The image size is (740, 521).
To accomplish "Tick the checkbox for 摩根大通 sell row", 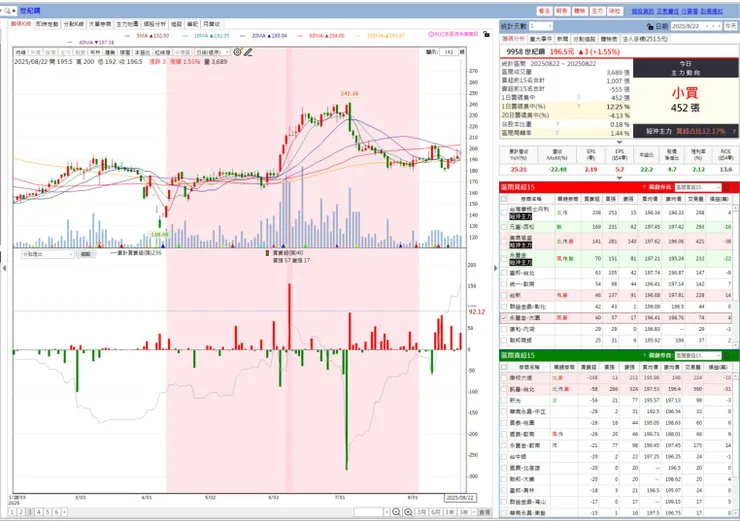I will (x=504, y=378).
